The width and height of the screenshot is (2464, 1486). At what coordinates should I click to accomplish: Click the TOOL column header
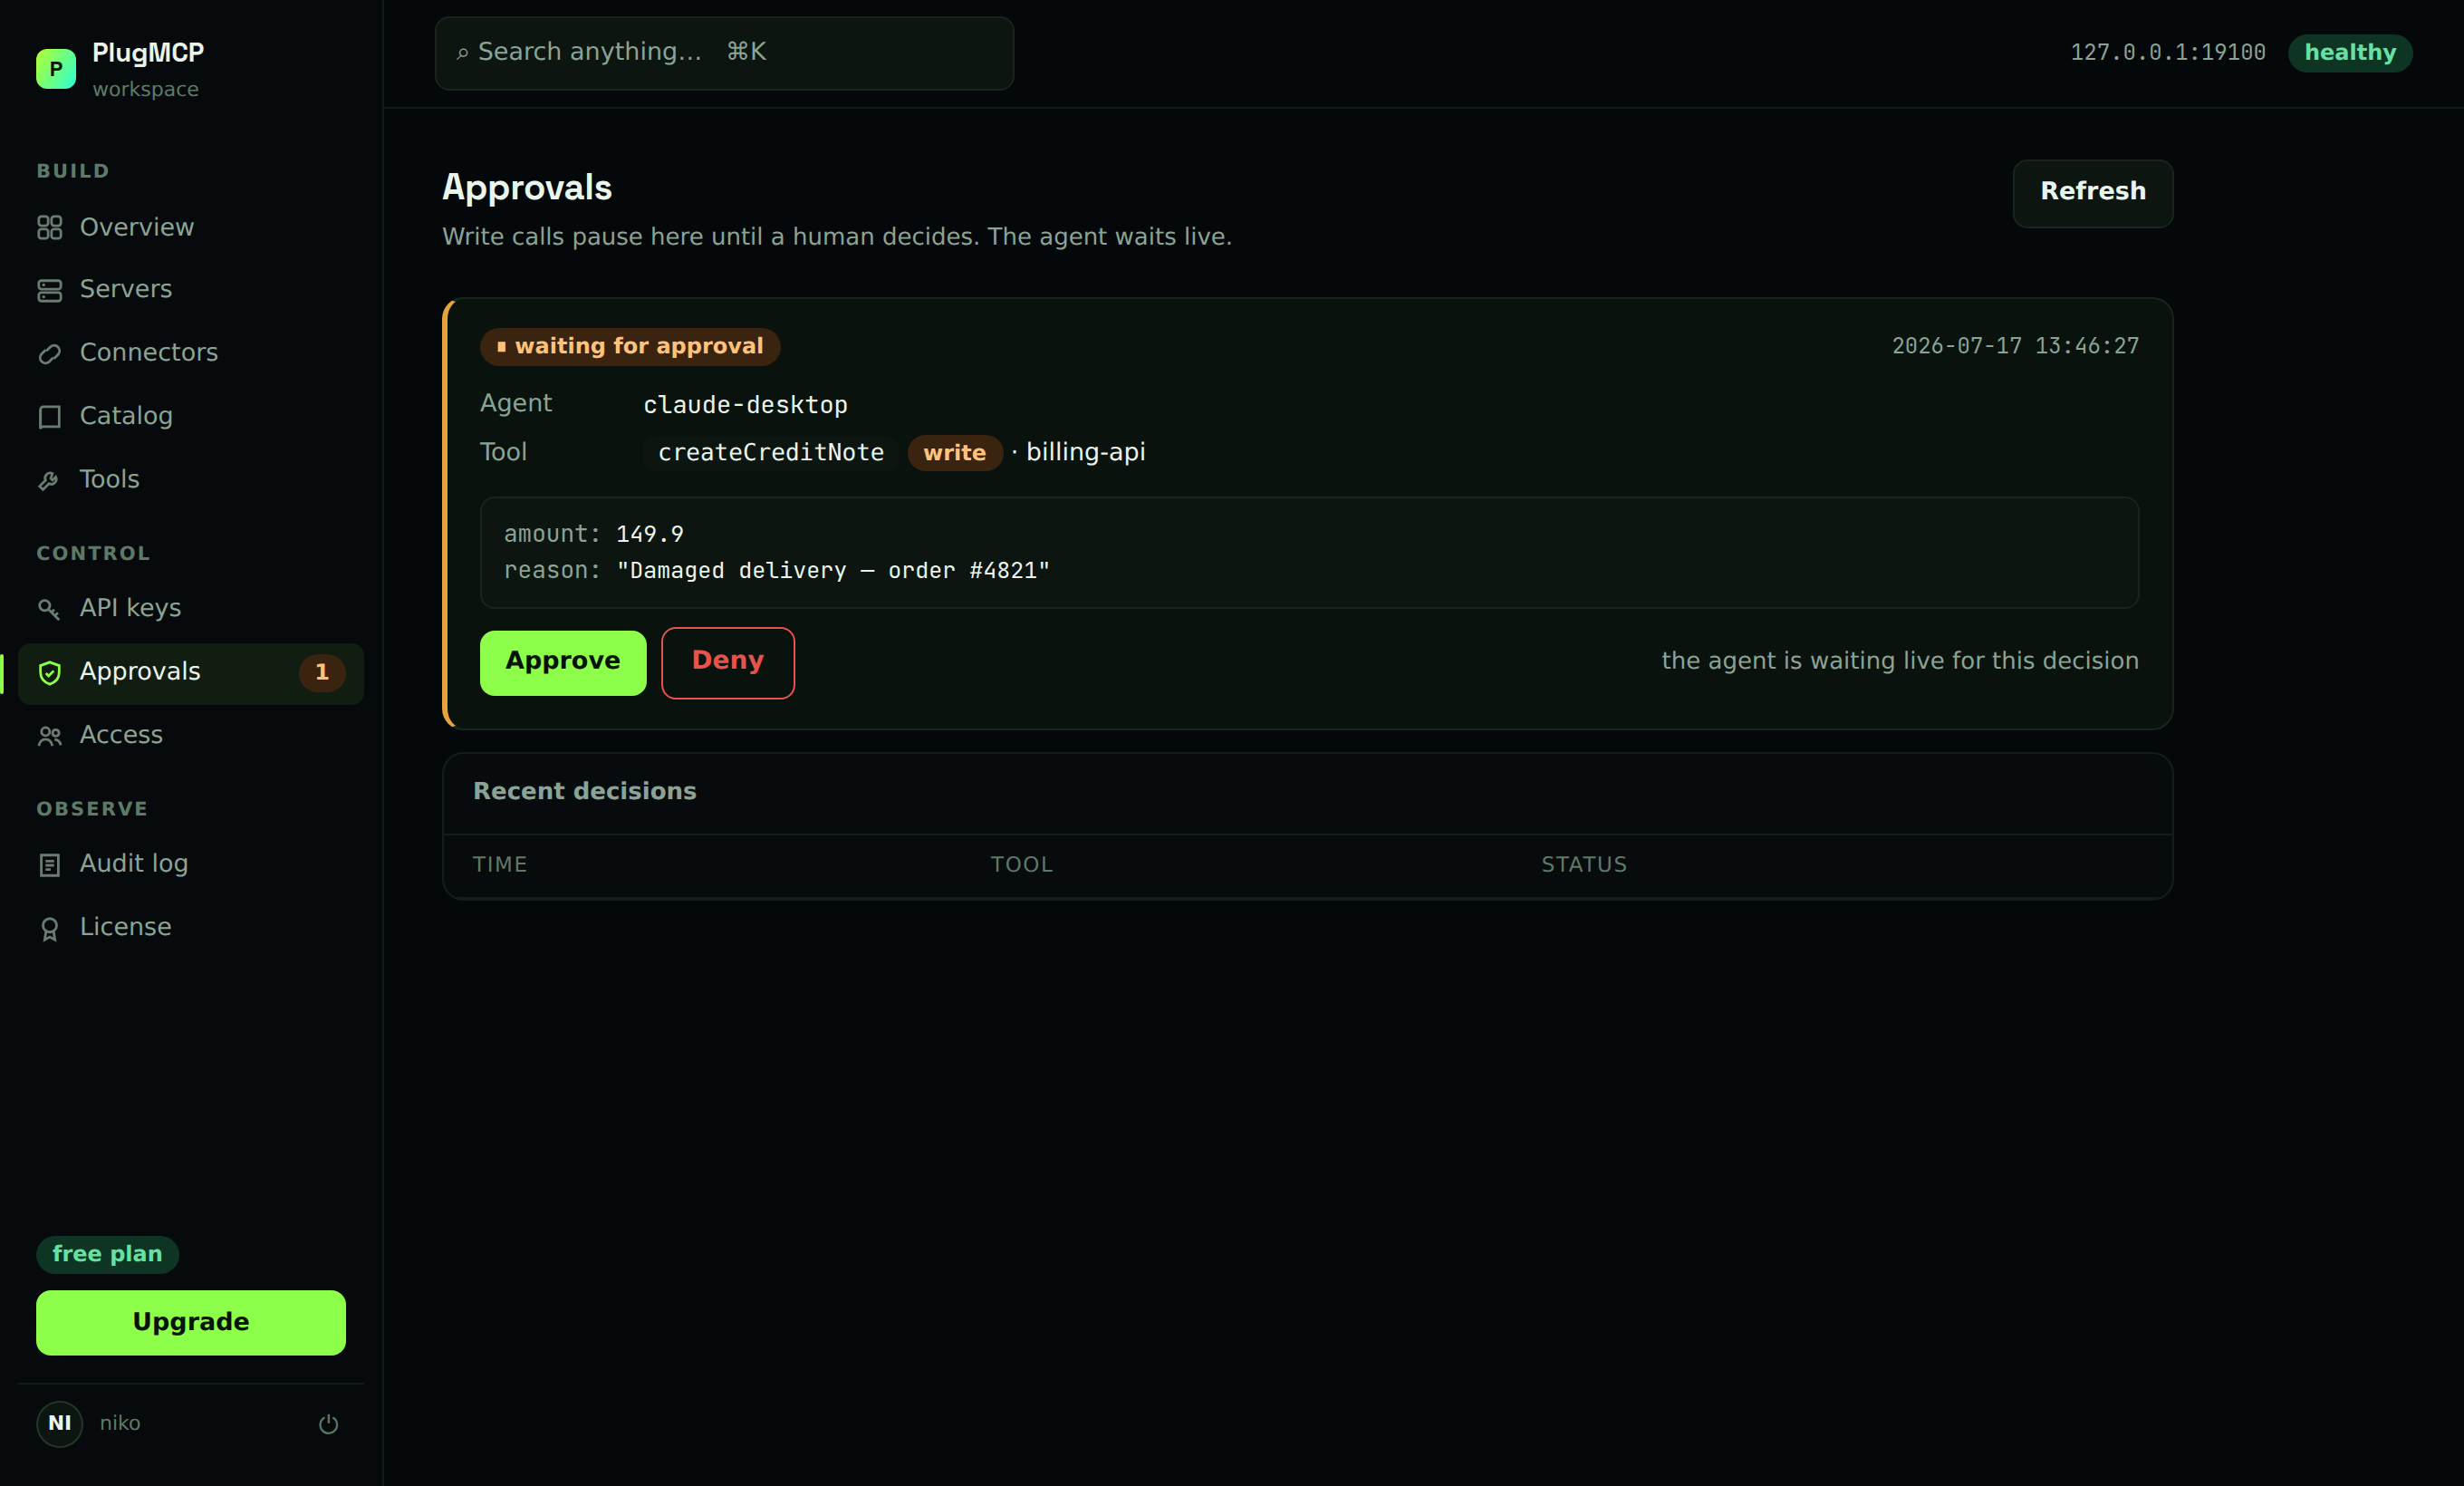pyautogui.click(x=1022, y=865)
